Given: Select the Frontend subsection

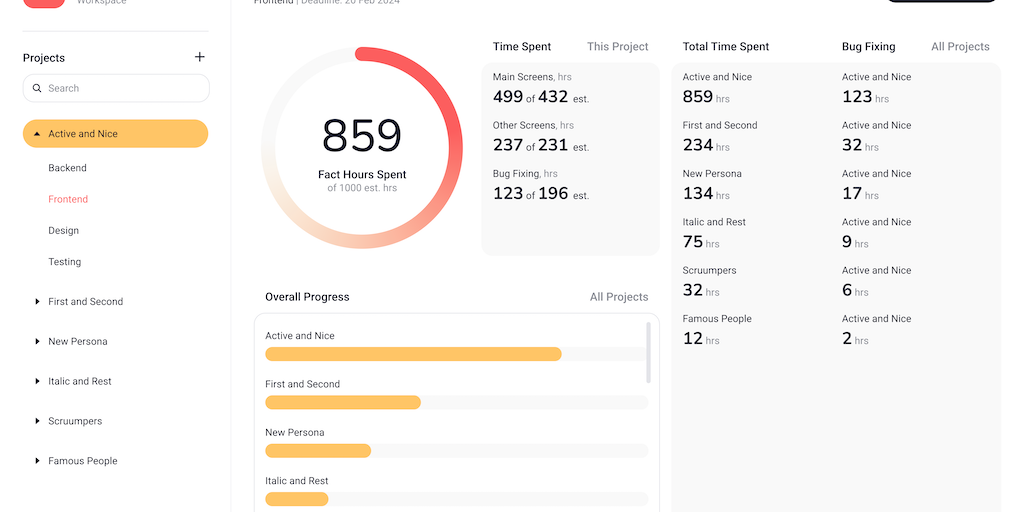Looking at the screenshot, I should (x=68, y=199).
